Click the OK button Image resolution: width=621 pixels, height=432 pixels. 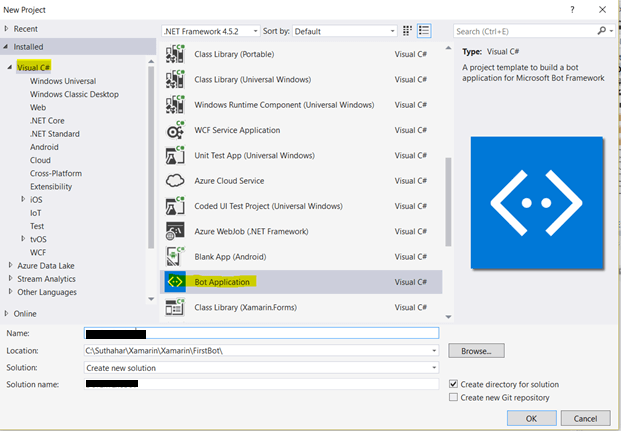pos(531,418)
